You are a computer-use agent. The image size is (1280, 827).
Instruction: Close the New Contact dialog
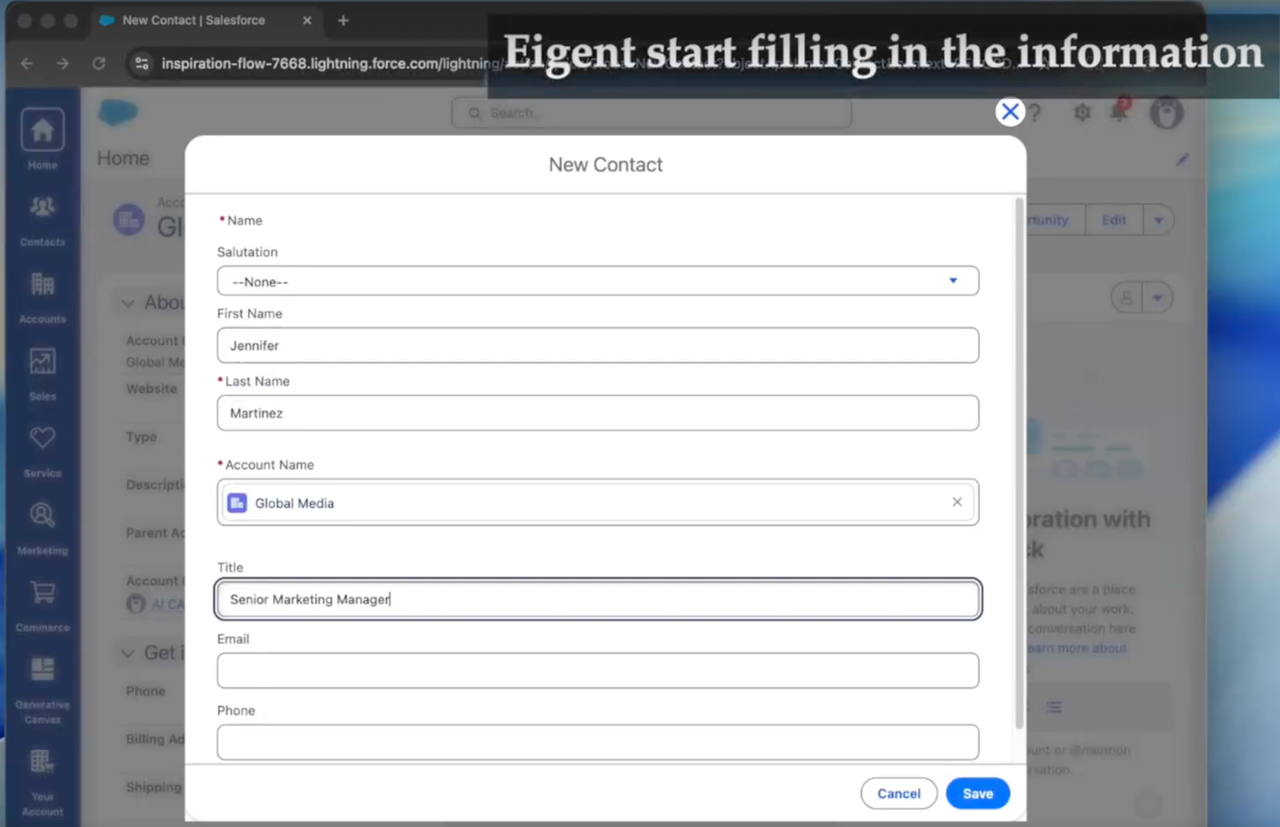1010,112
